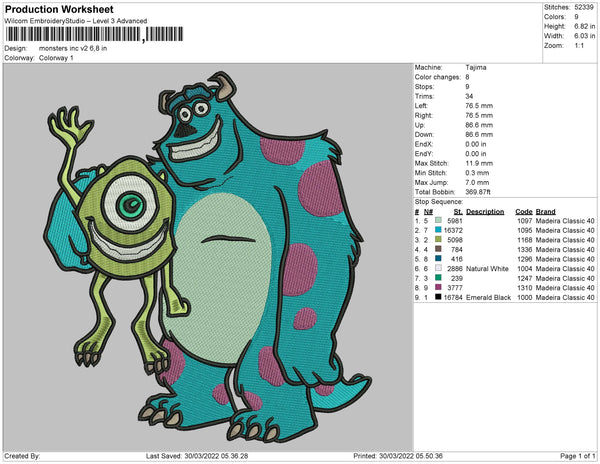Select the 'Up:' measurement label
The width and height of the screenshot is (600, 464).
(x=420, y=125)
